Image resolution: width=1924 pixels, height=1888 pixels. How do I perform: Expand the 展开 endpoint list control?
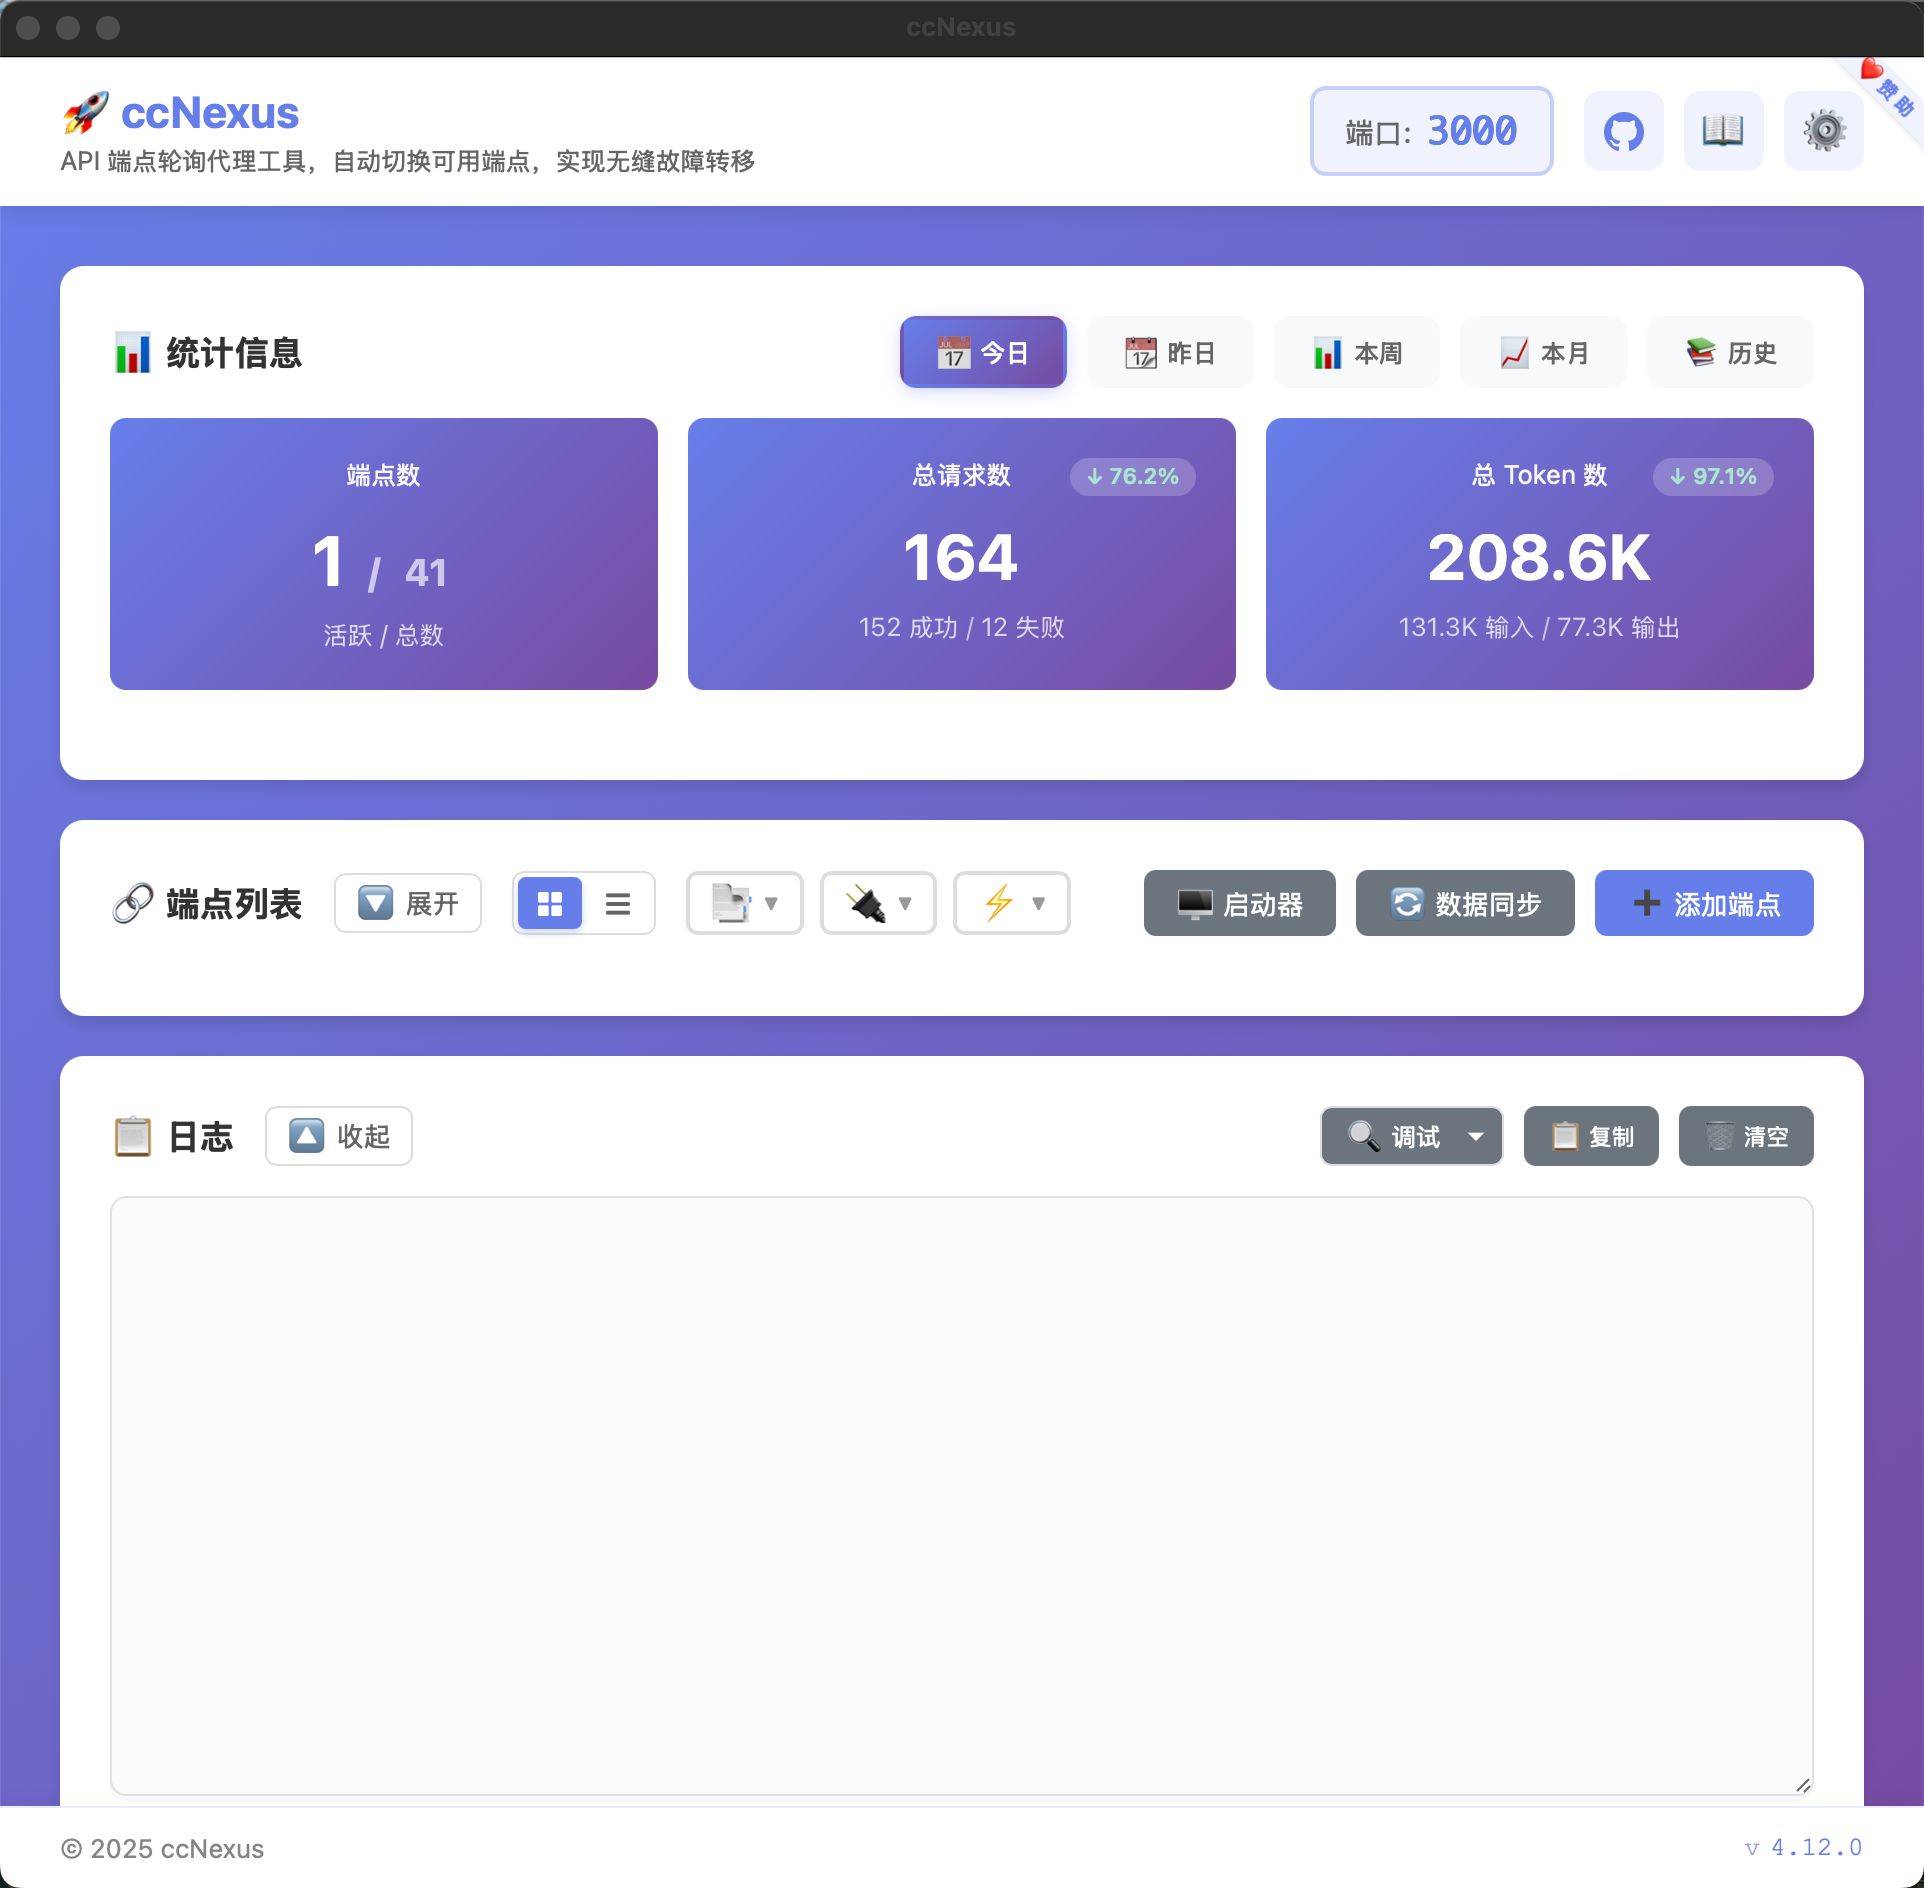407,903
